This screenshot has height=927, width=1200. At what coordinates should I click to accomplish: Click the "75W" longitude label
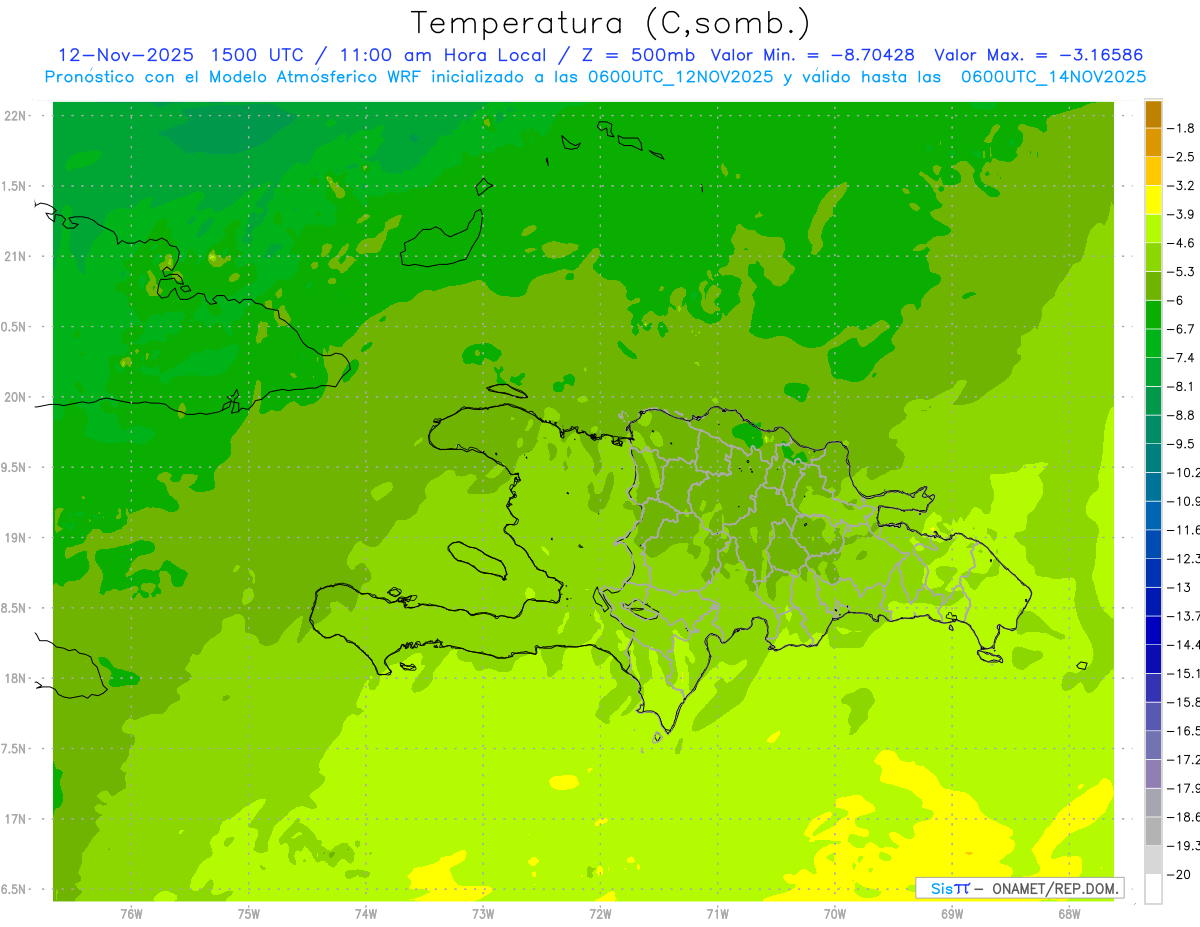(249, 914)
